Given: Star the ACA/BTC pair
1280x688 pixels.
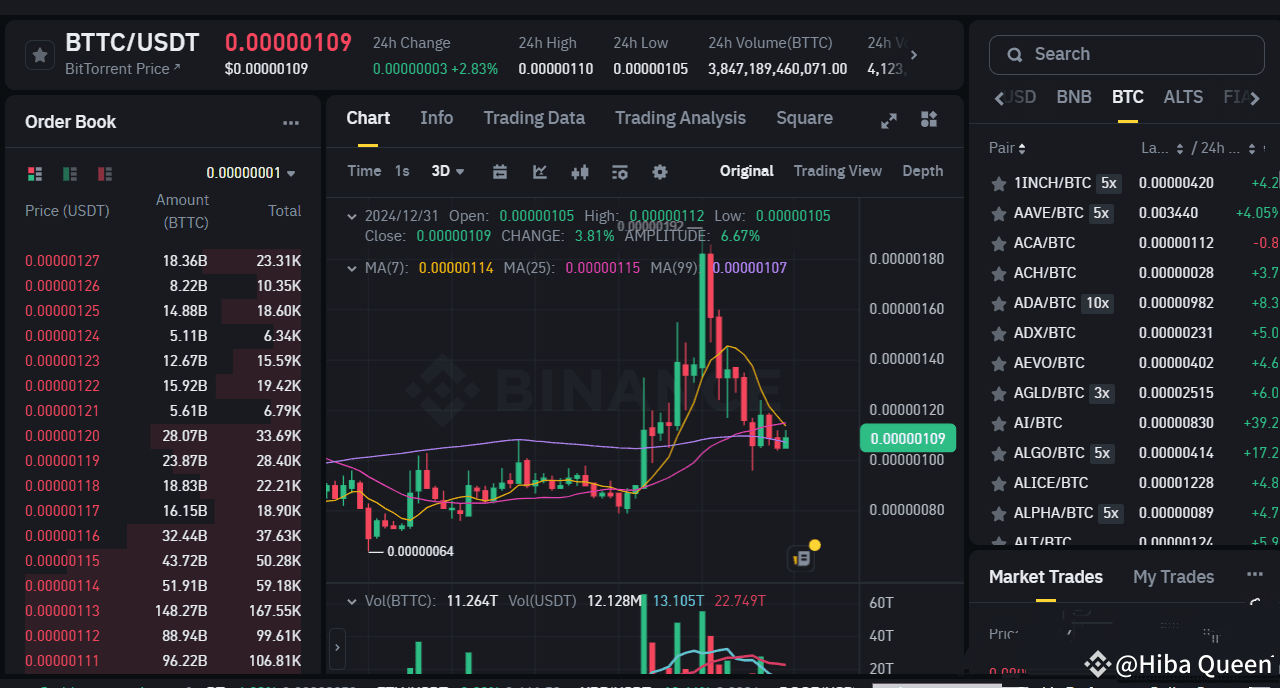Looking at the screenshot, I should [998, 244].
